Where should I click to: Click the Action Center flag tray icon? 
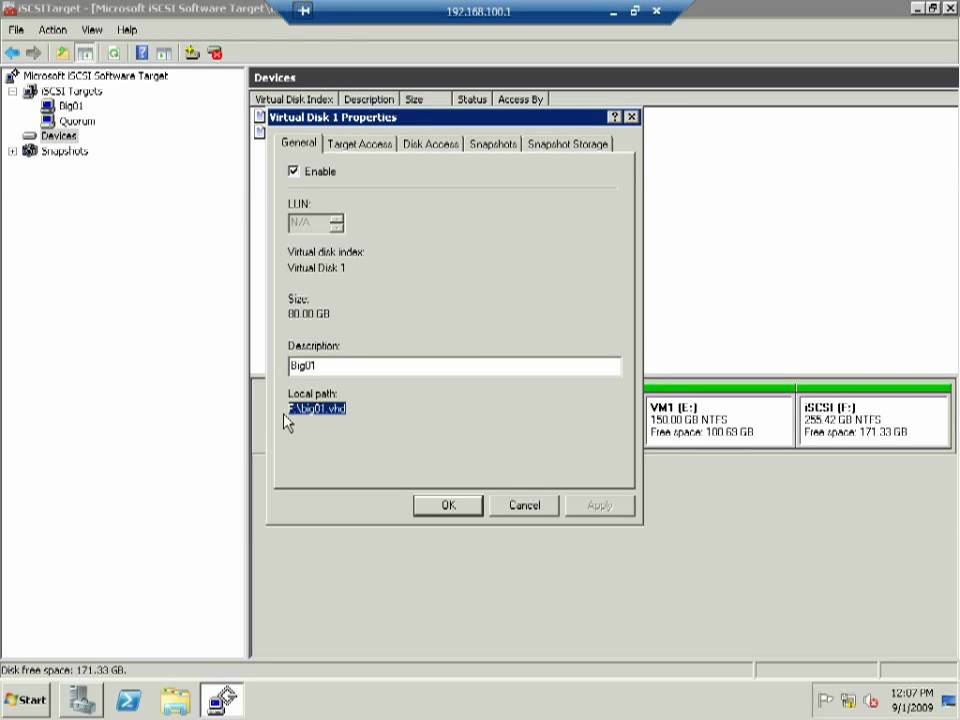pyautogui.click(x=825, y=700)
